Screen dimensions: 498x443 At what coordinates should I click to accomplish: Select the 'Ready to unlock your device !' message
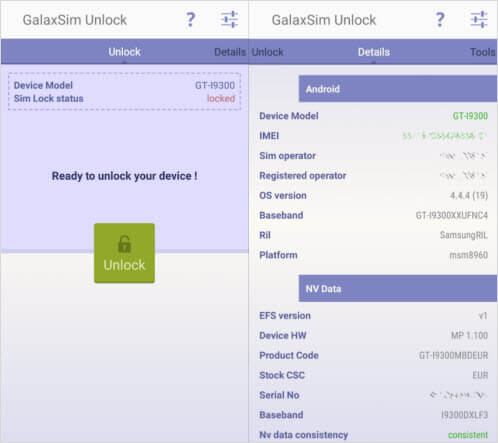124,176
